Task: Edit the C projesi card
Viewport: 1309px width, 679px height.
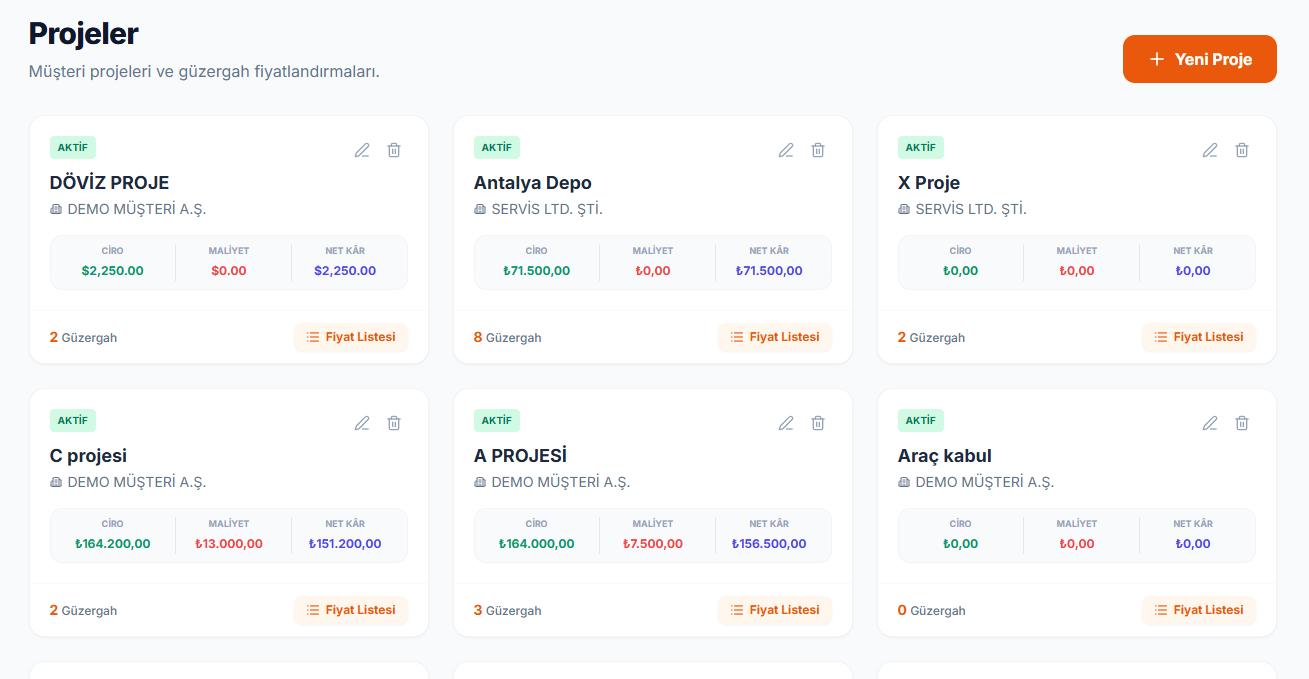Action: pyautogui.click(x=362, y=423)
